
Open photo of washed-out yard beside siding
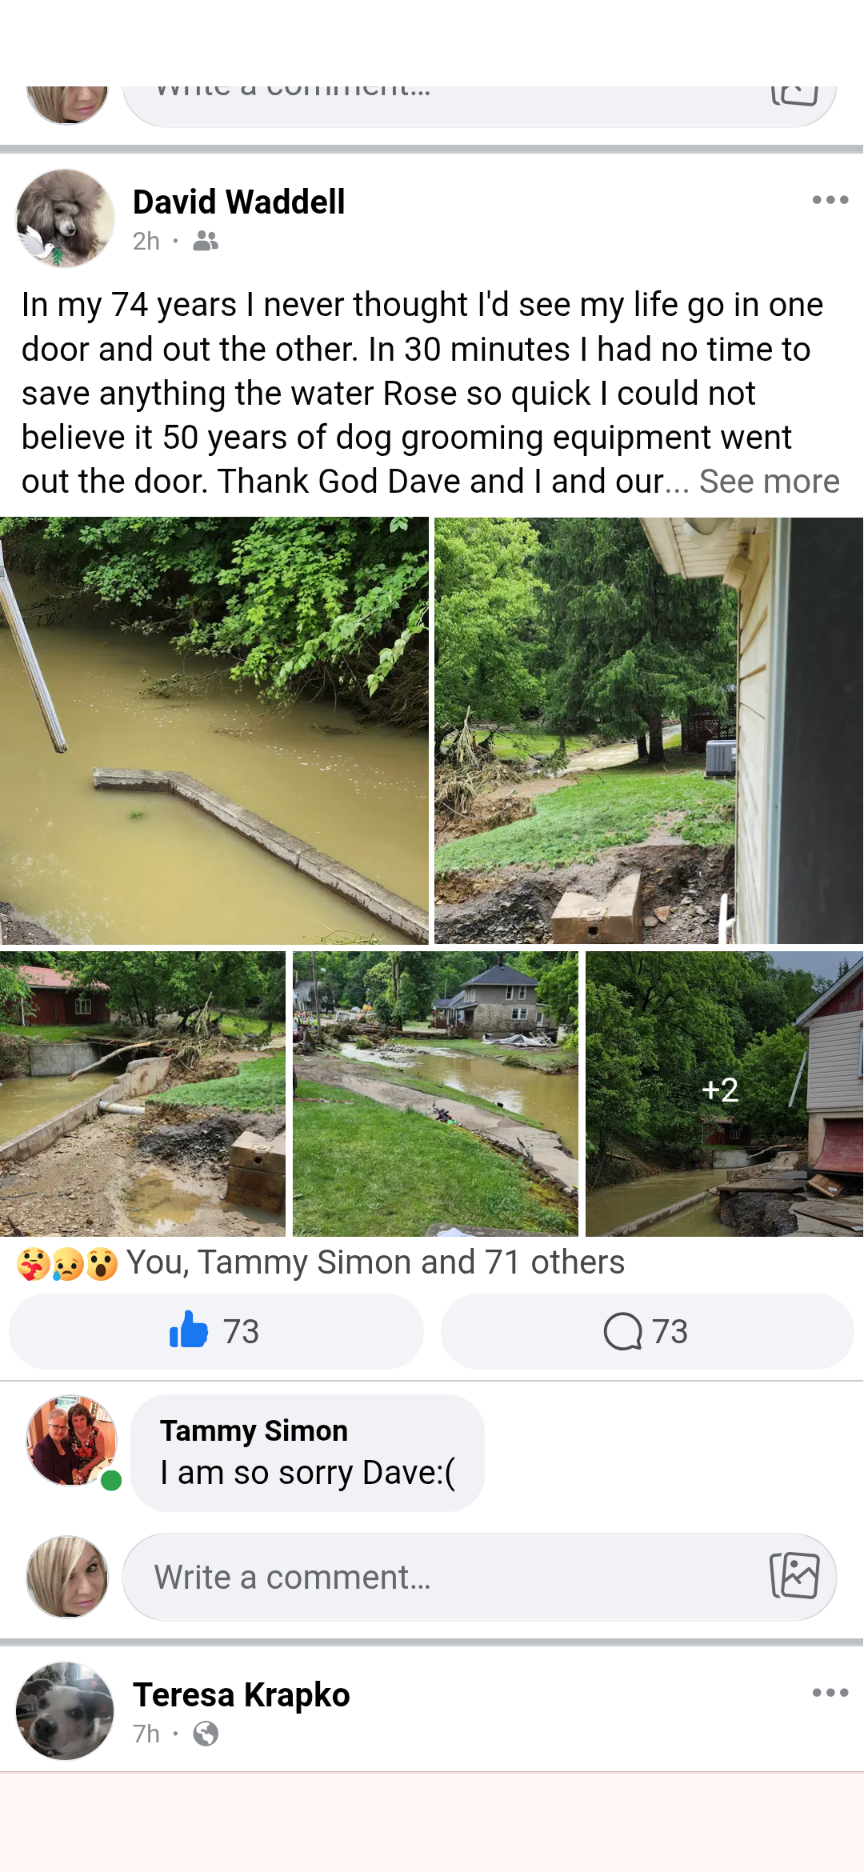[649, 731]
